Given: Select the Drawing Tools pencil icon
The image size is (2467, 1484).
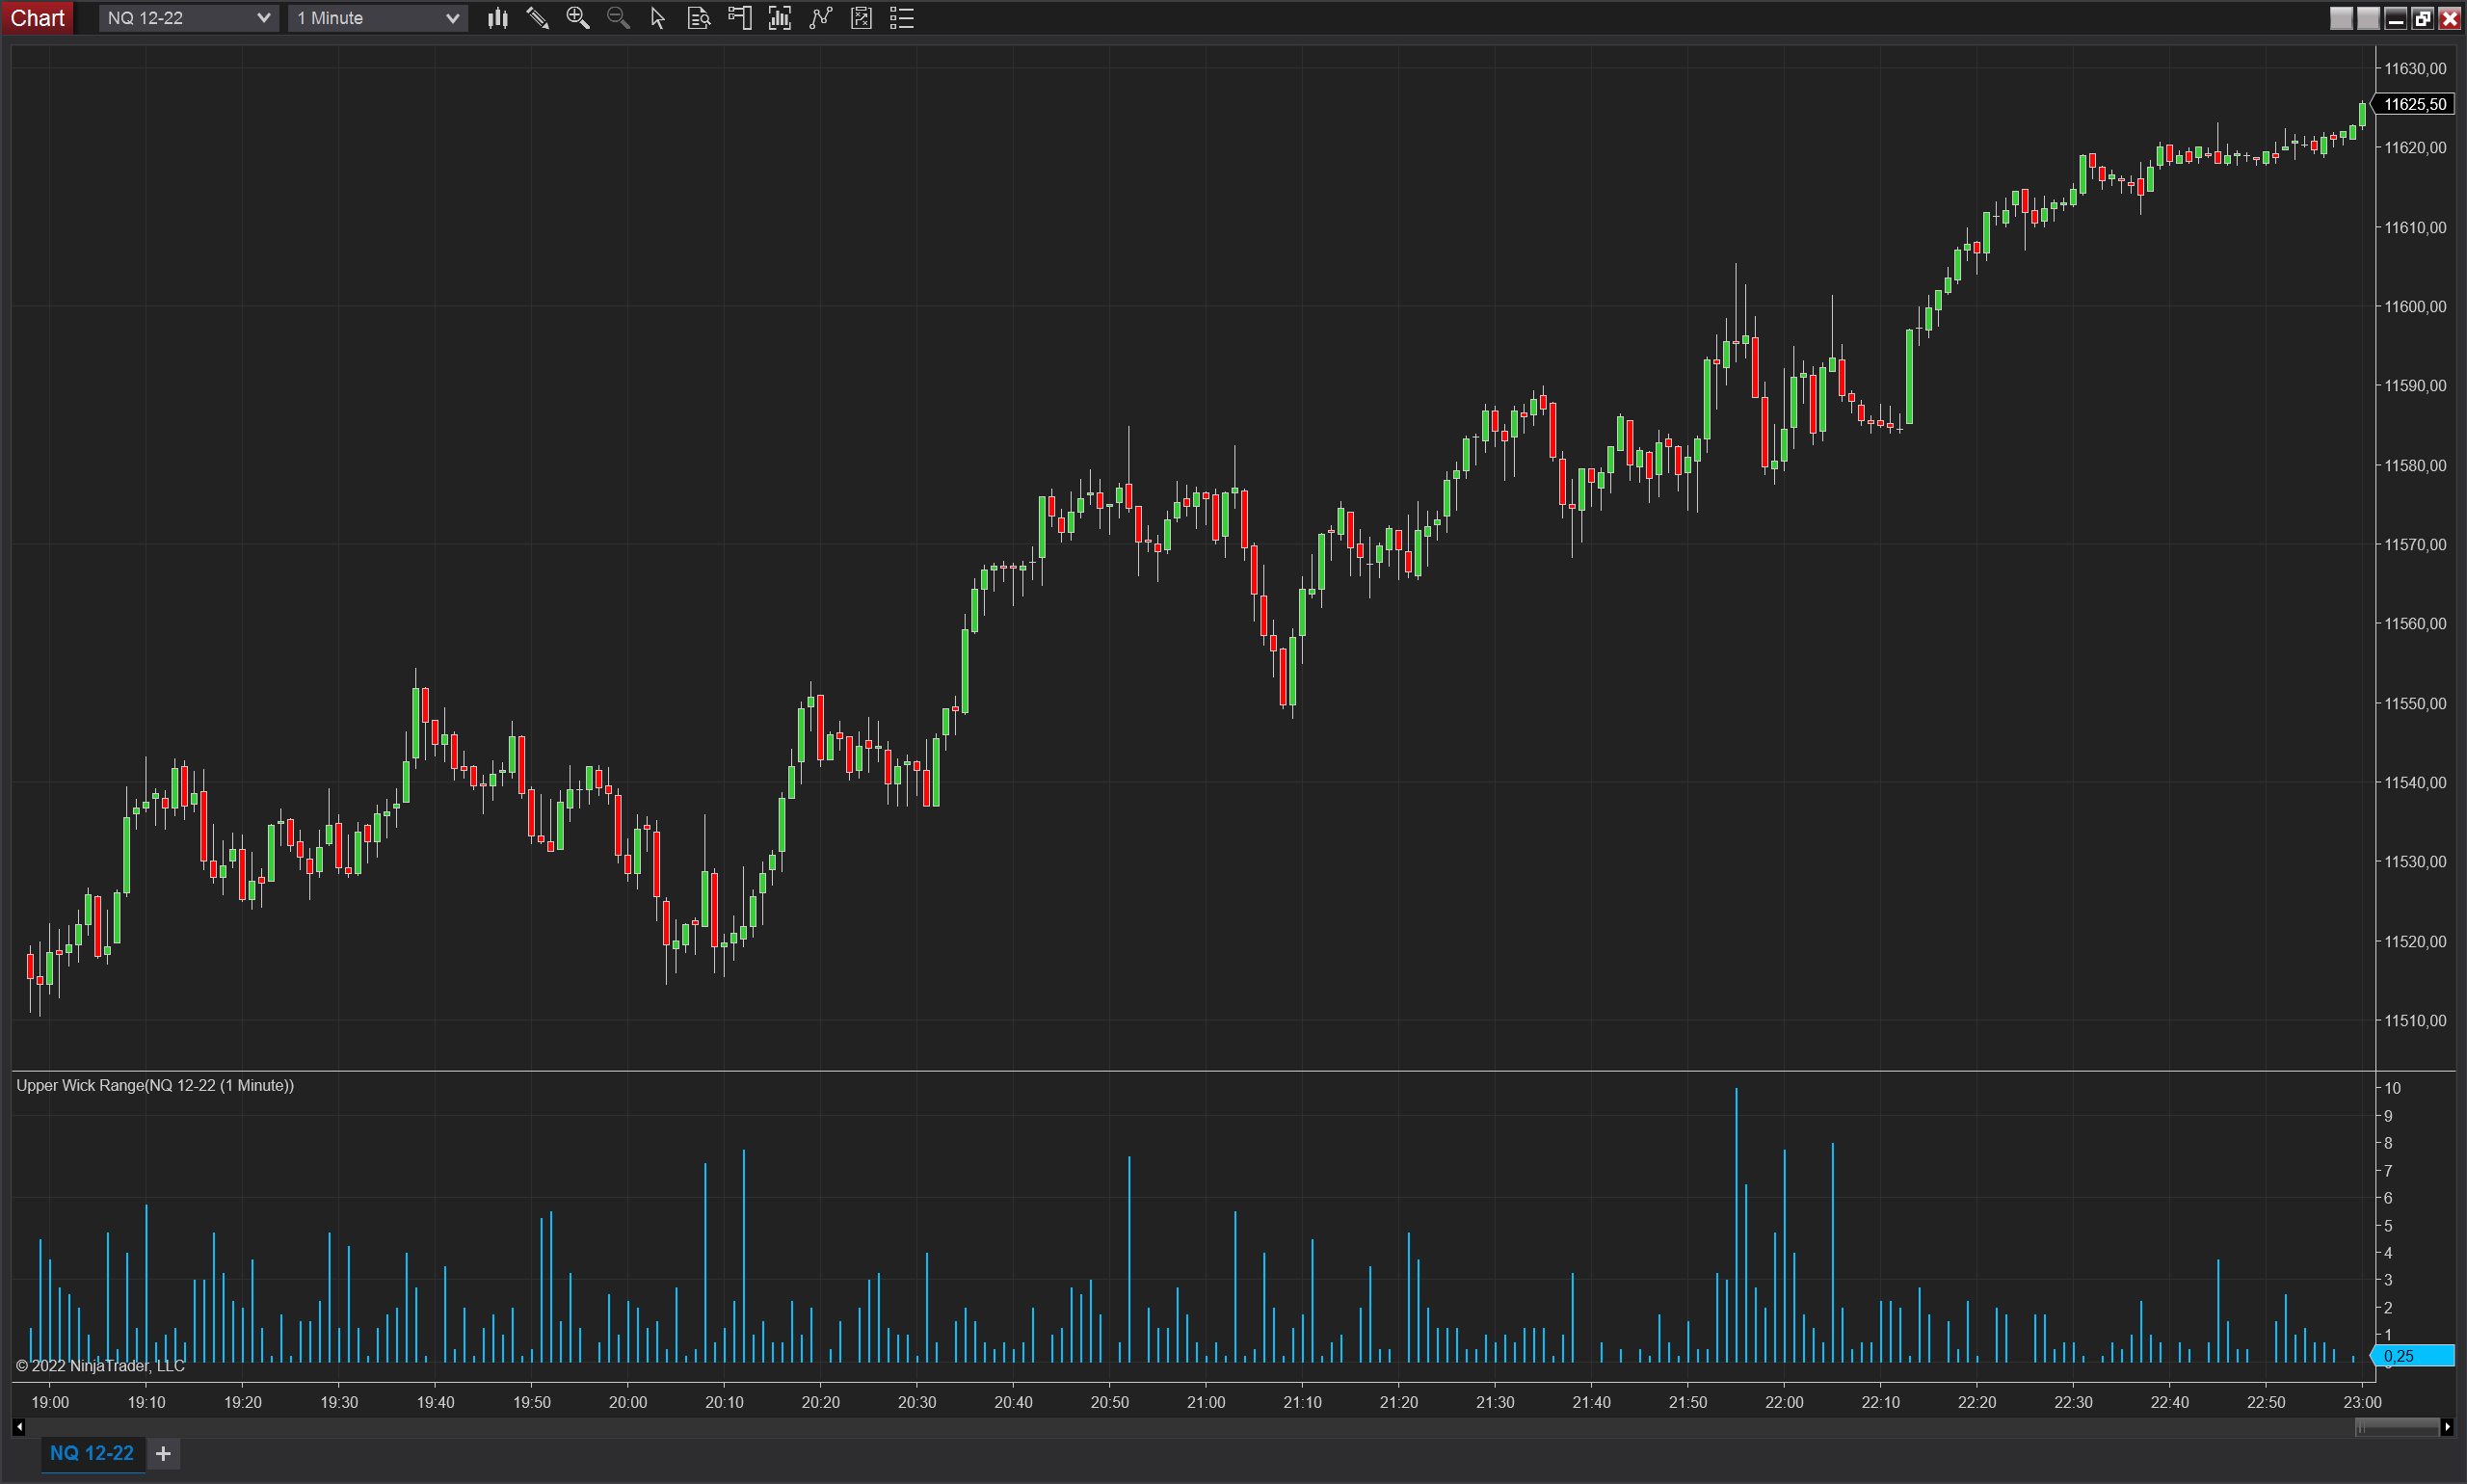Looking at the screenshot, I should [537, 18].
